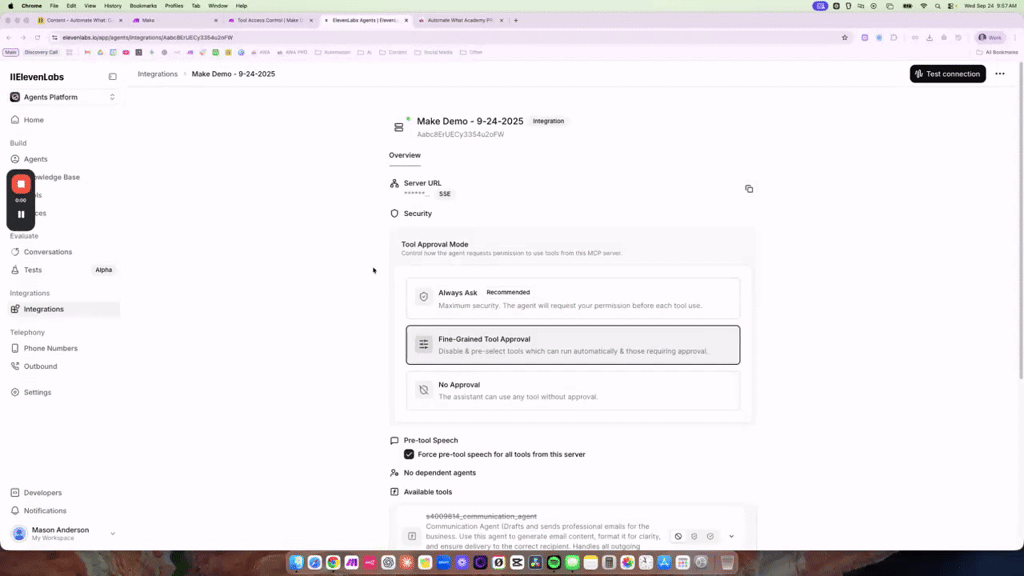This screenshot has width=1024, height=576.
Task: Close the ElevenLabs Agents browser tab
Action: coord(406,20)
